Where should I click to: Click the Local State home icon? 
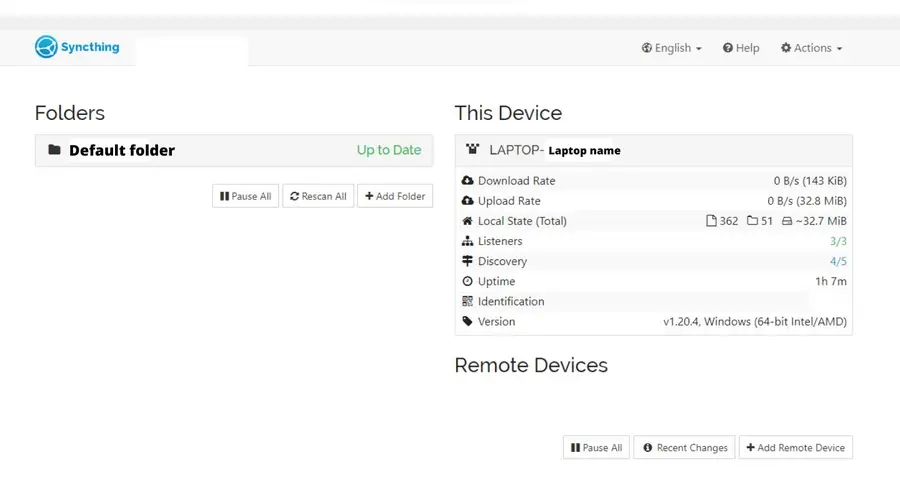(x=467, y=221)
